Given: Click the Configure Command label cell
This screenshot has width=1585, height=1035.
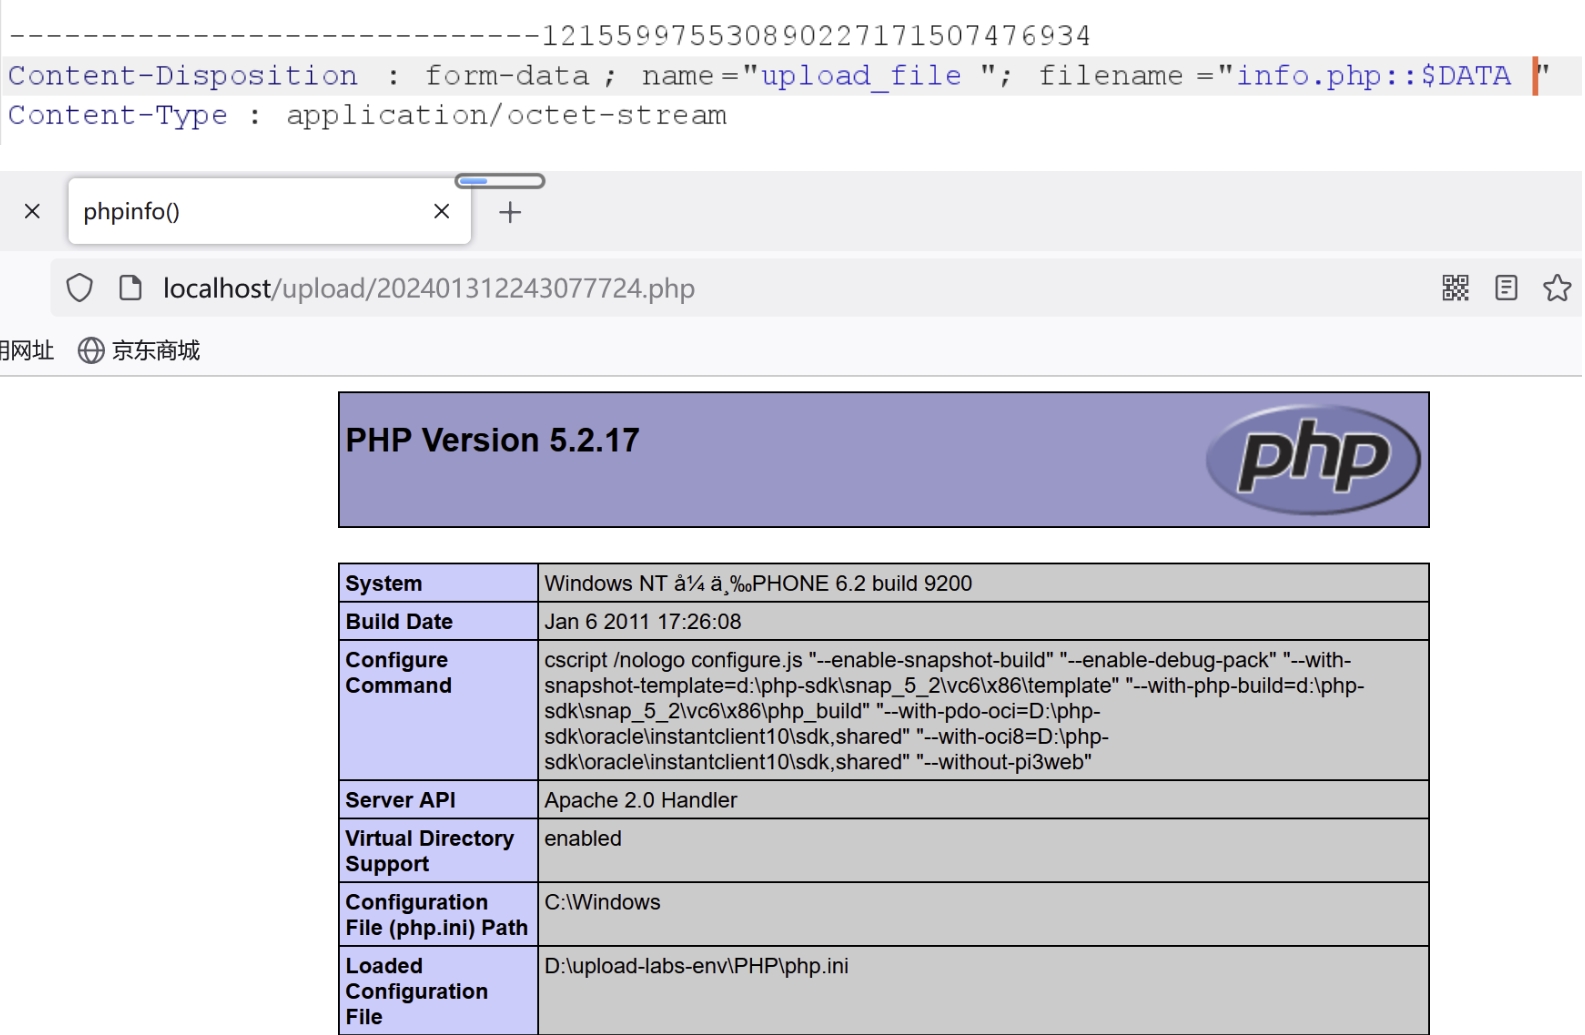Looking at the screenshot, I should (438, 710).
